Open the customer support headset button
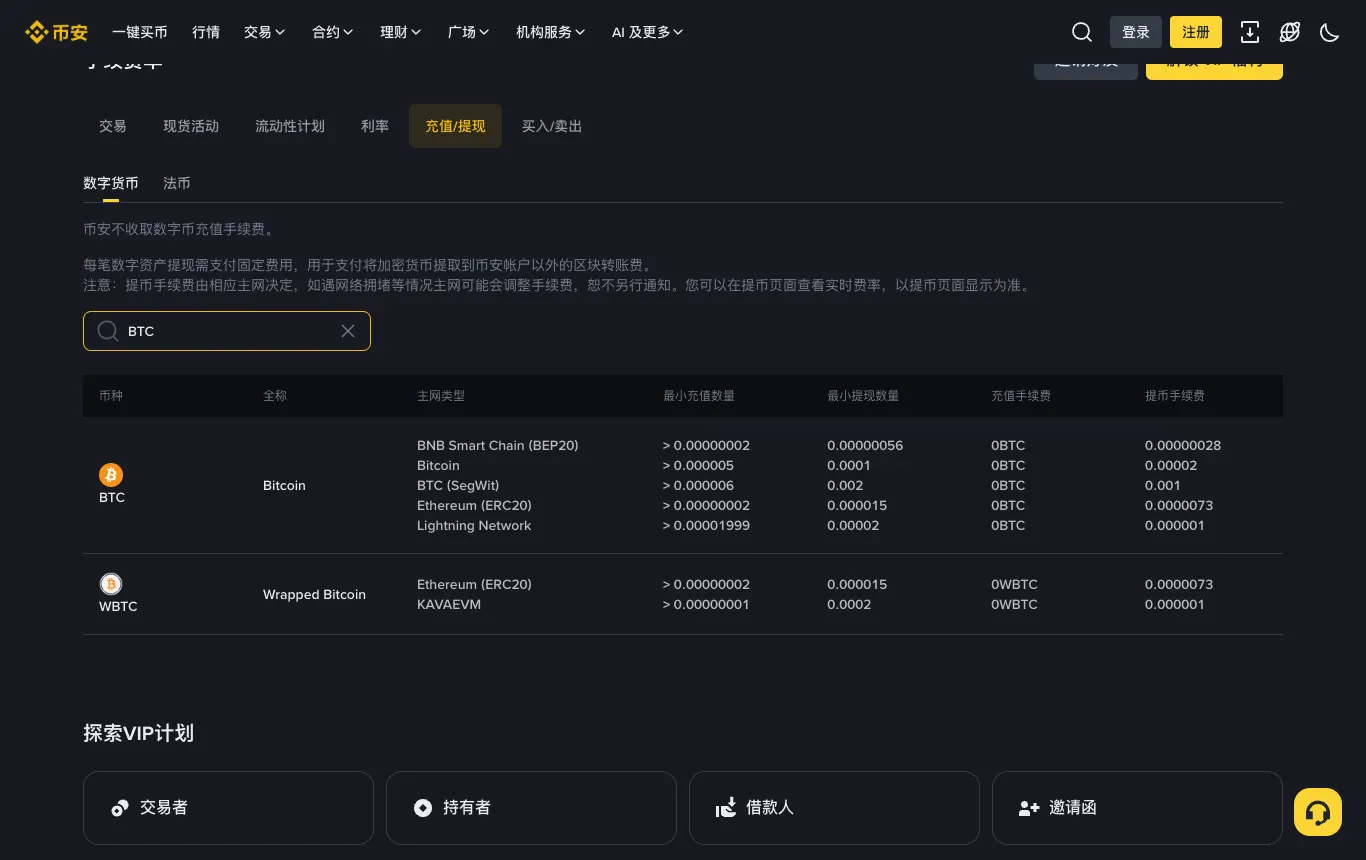The width and height of the screenshot is (1366, 860). click(x=1318, y=812)
